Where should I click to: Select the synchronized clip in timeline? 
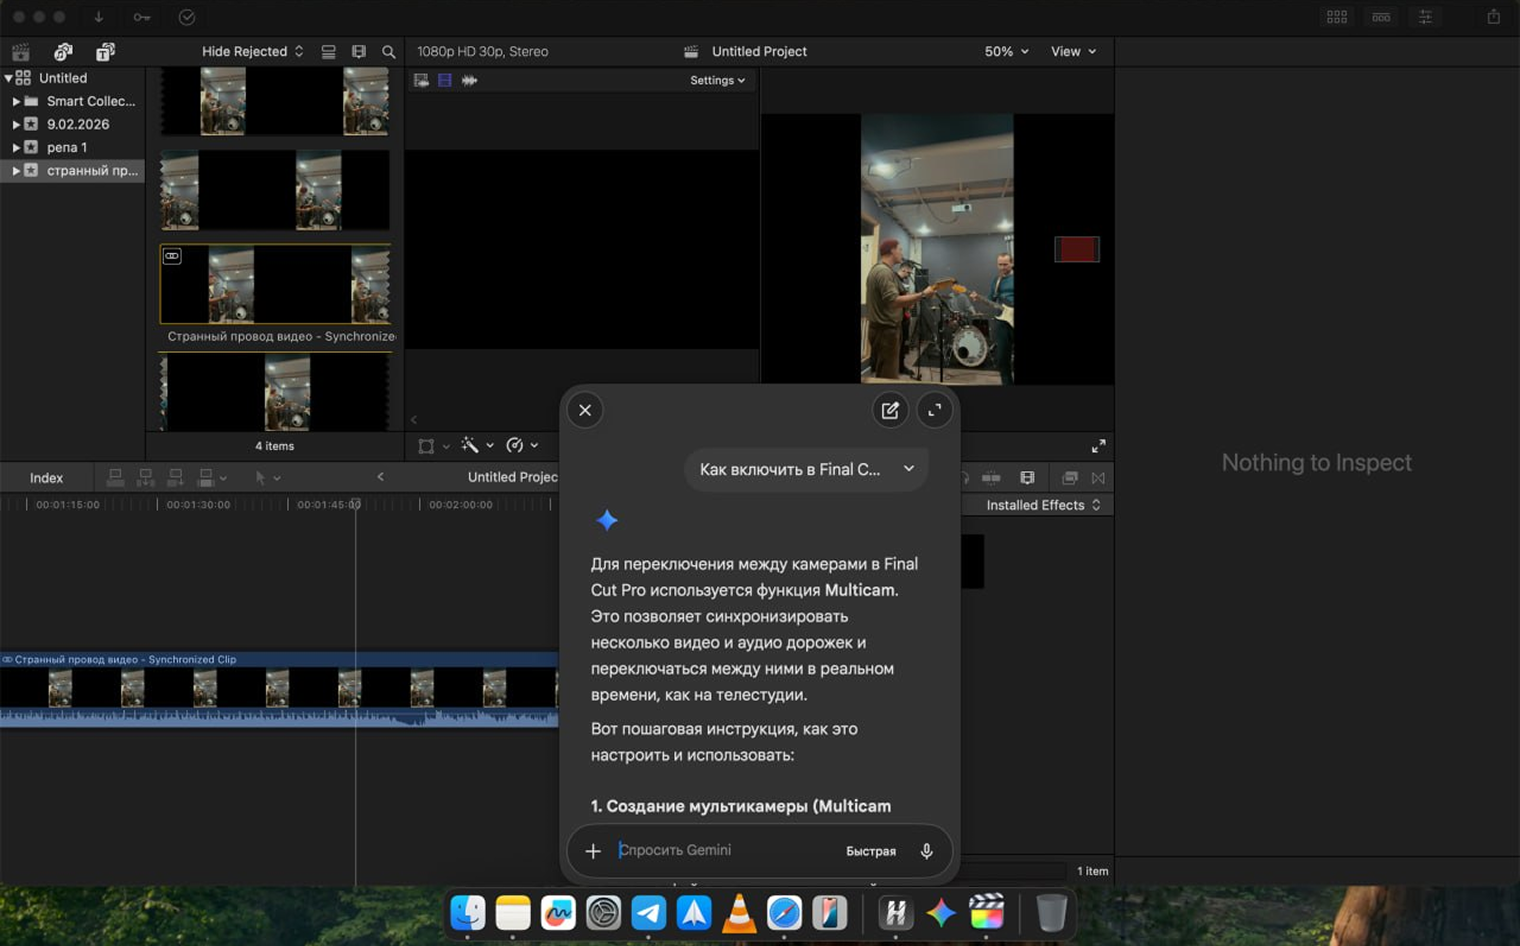pos(279,689)
